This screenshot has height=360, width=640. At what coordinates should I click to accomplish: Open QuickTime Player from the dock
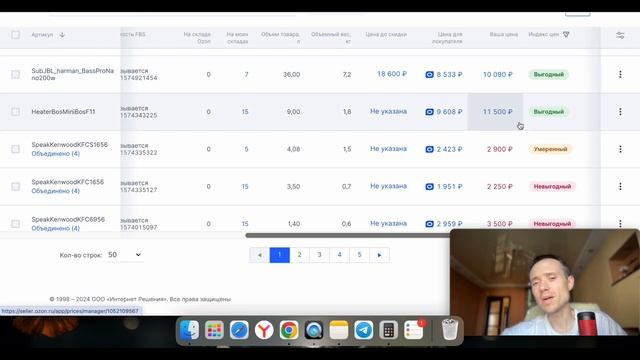(314, 330)
